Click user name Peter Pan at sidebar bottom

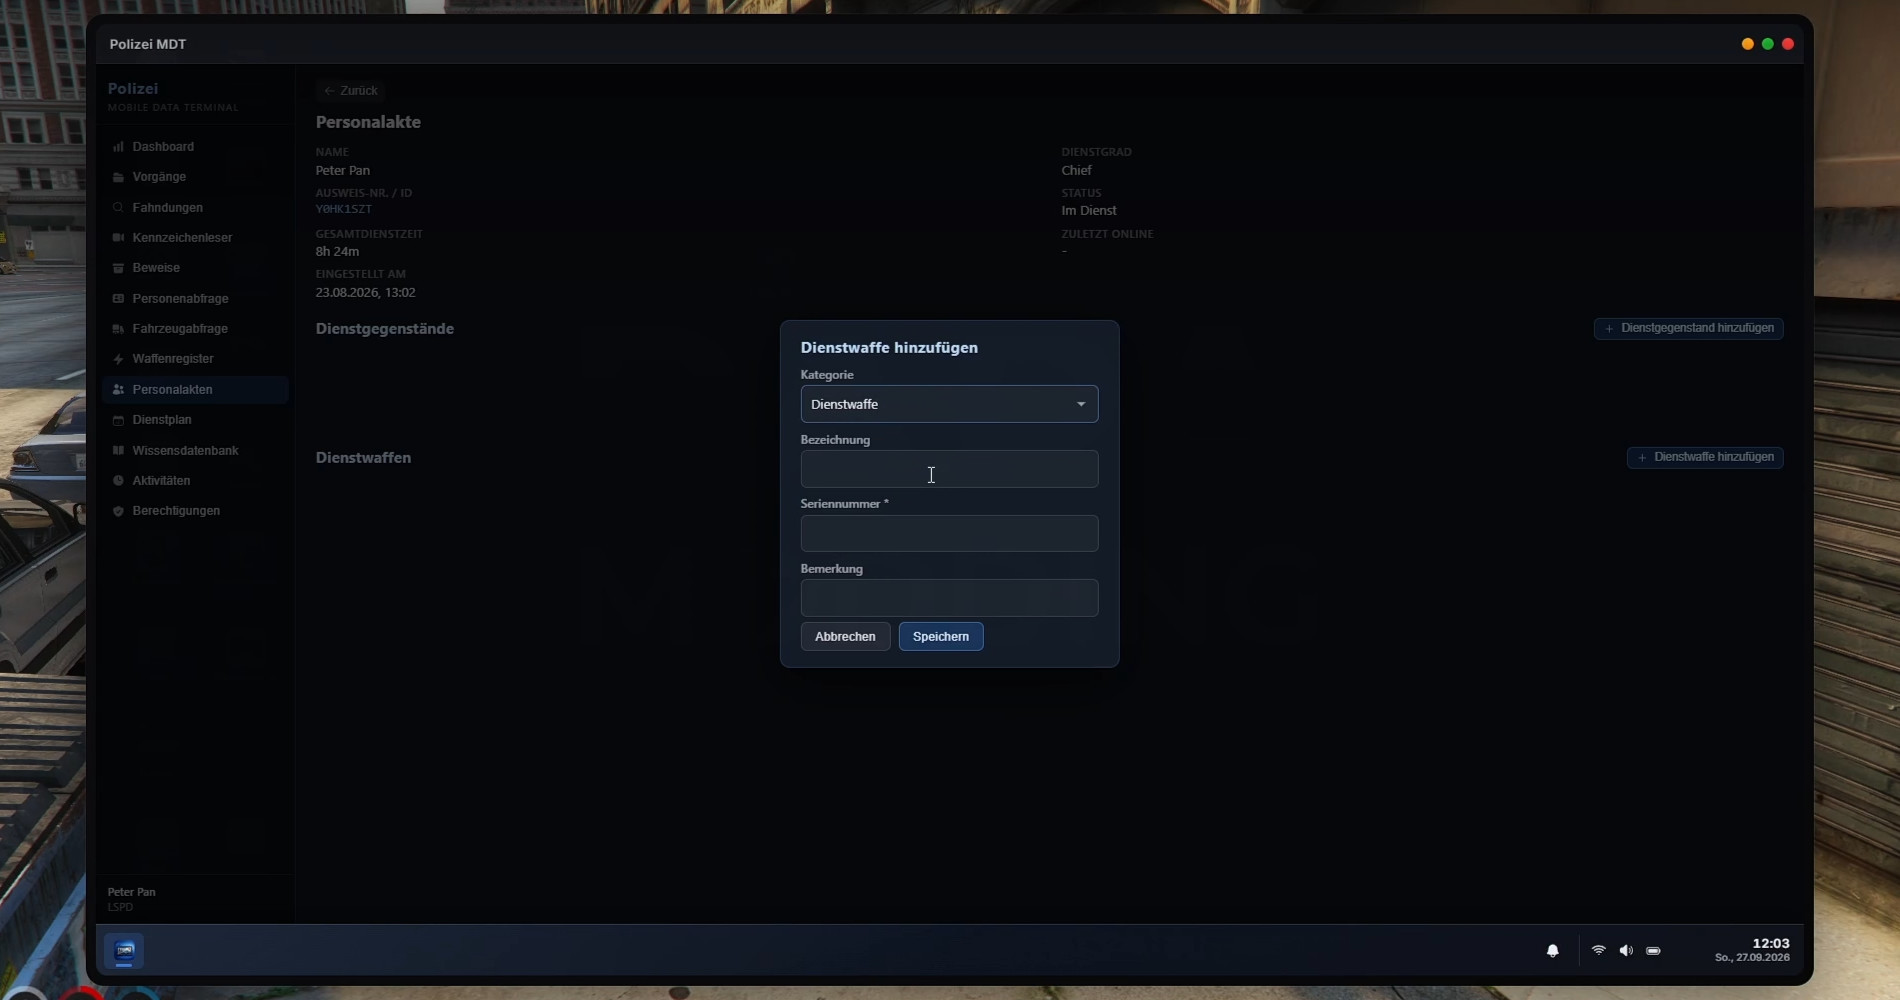click(x=131, y=892)
